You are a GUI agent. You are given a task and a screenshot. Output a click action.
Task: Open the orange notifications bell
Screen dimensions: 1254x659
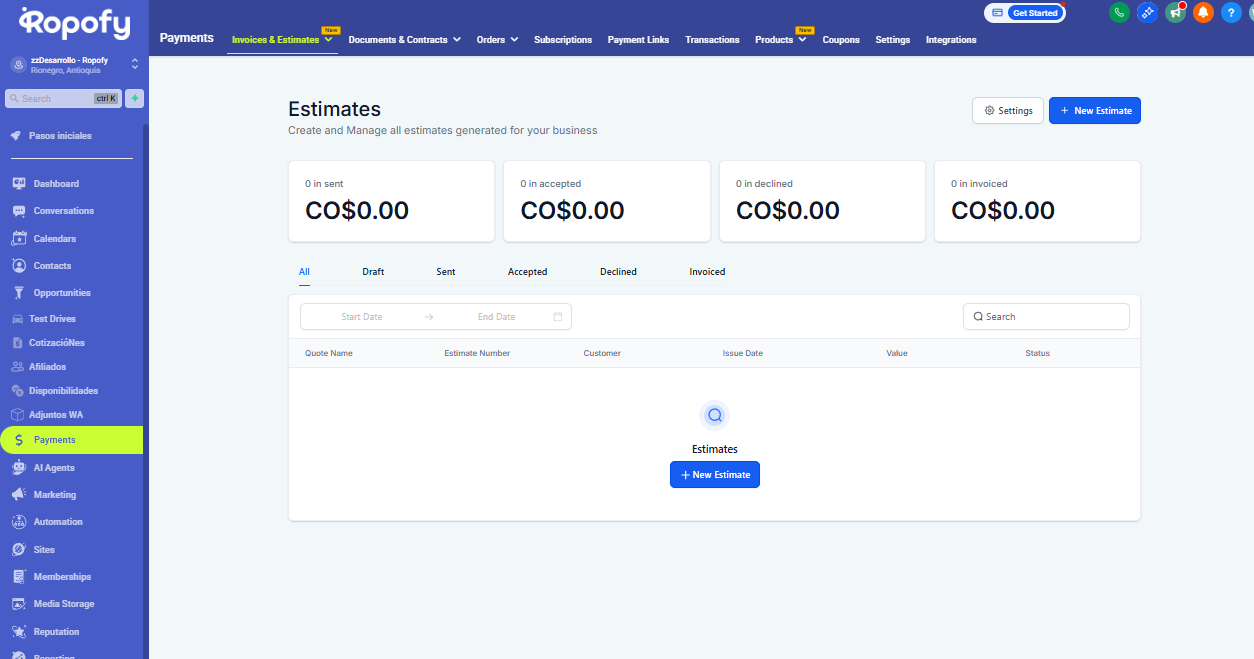coord(1203,13)
